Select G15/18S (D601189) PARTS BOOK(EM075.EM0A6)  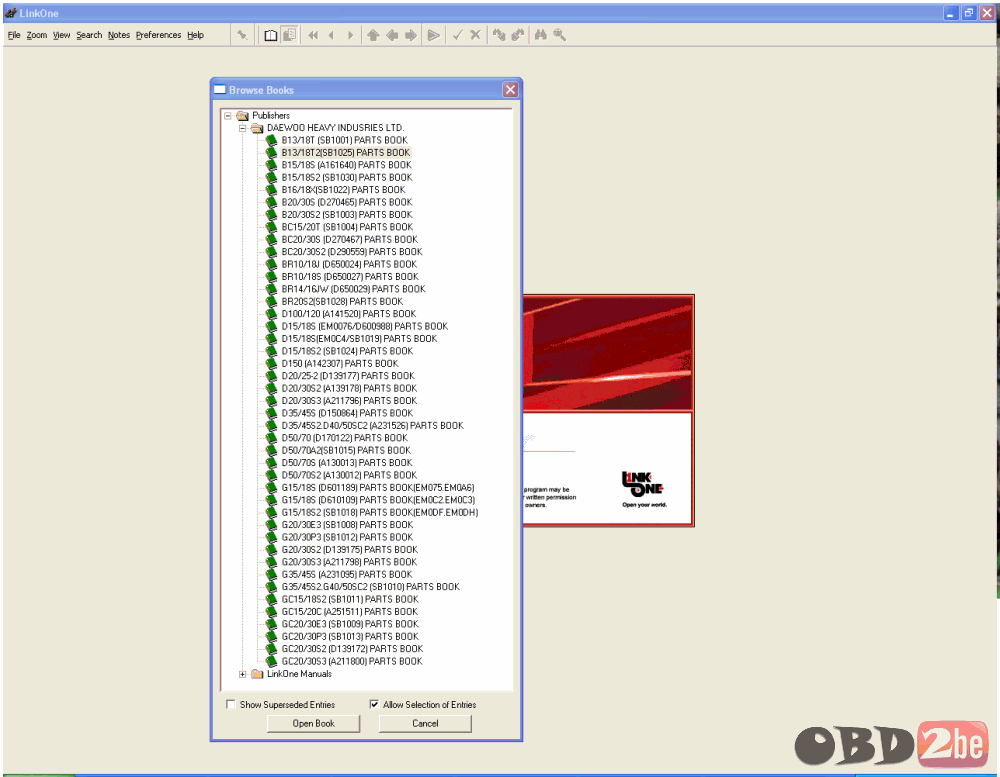(378, 488)
